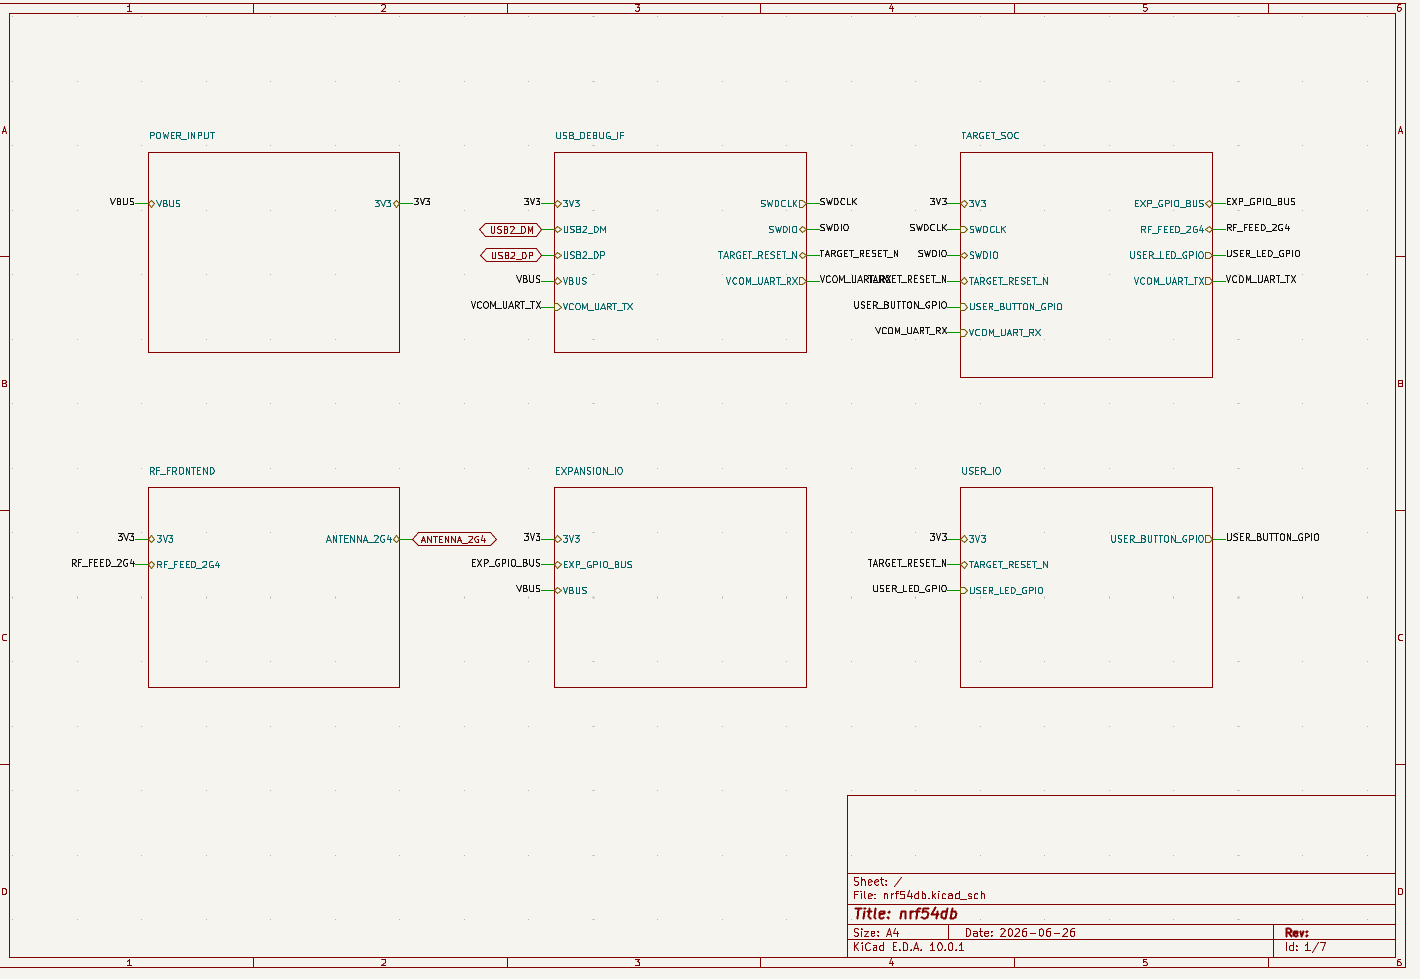Click 'Title: nrf54db' in title block

(905, 914)
